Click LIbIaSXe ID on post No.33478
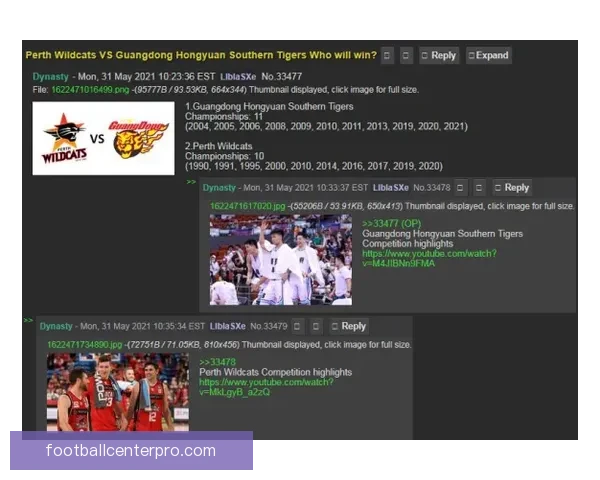The width and height of the screenshot is (600, 480). 391,188
